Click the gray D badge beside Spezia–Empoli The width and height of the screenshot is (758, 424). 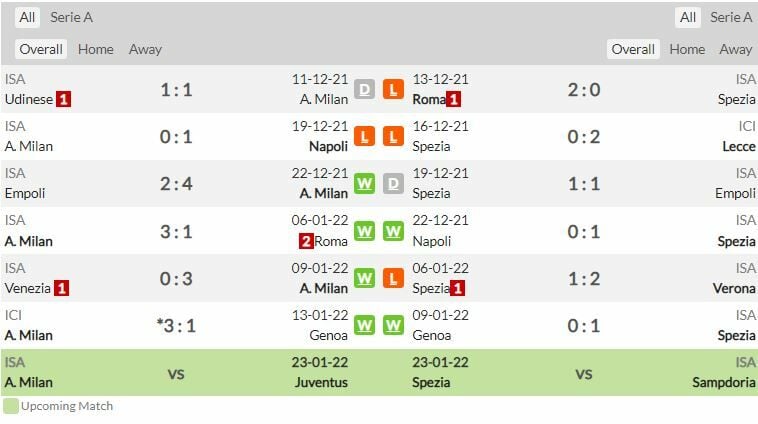[x=393, y=184]
